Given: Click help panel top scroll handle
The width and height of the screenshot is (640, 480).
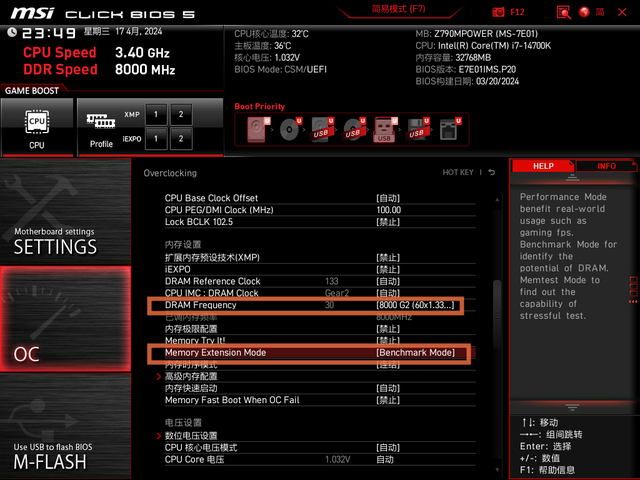Looking at the screenshot, I should click(572, 178).
